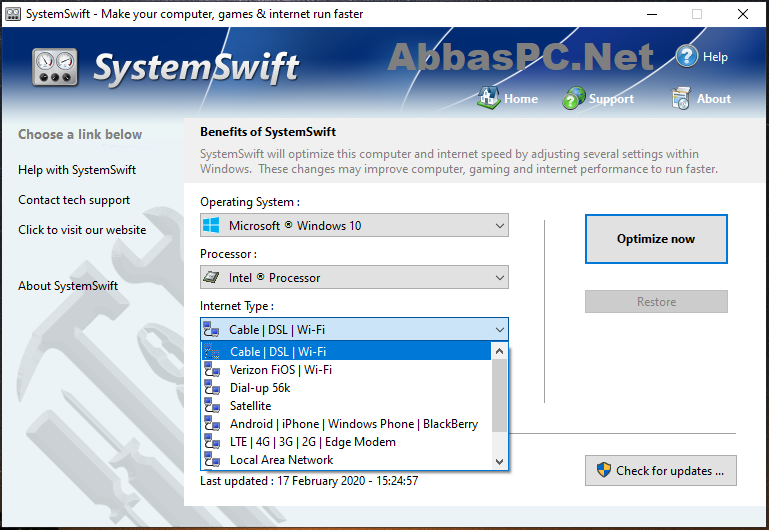The width and height of the screenshot is (769, 530).
Task: Click the dropdown list scroll down arrow
Action: tap(499, 461)
